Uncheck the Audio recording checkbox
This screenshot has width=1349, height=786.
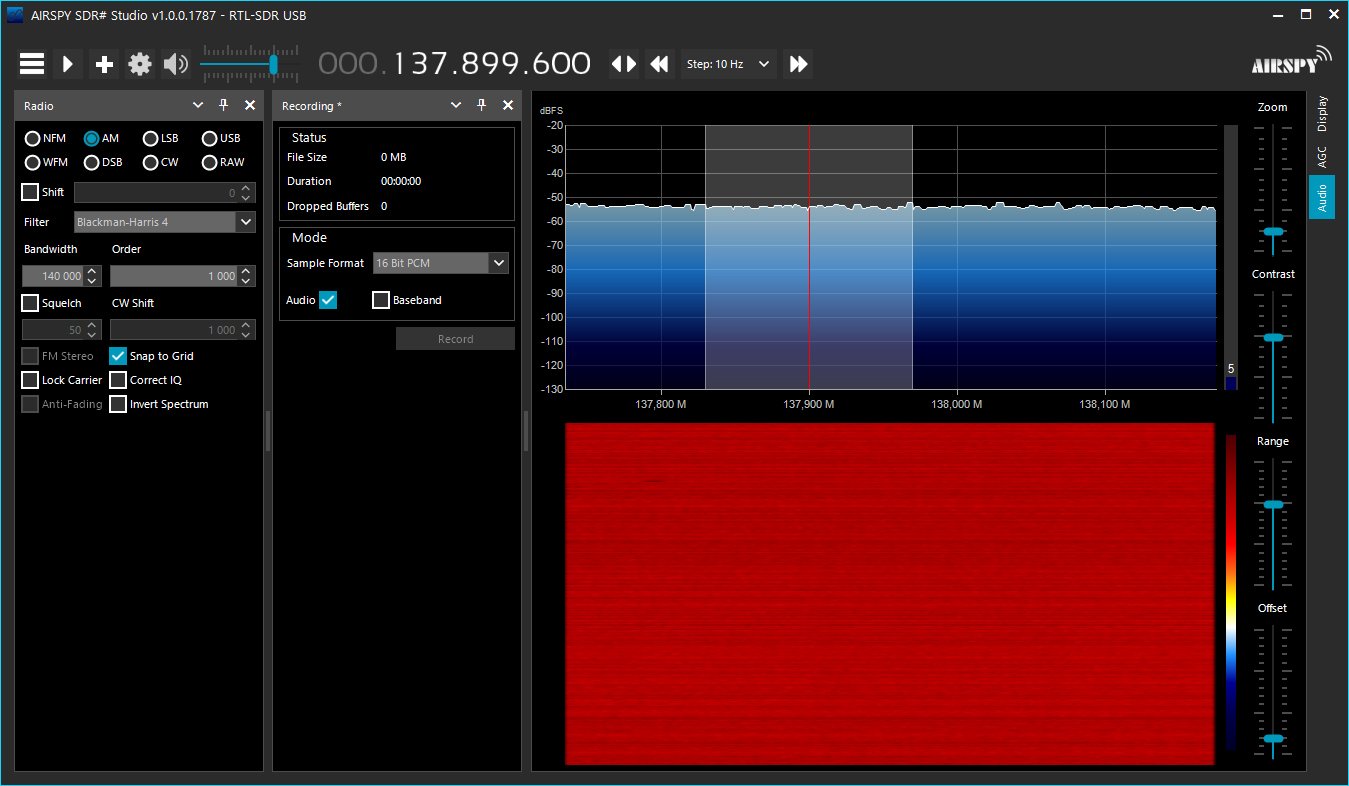[x=328, y=300]
